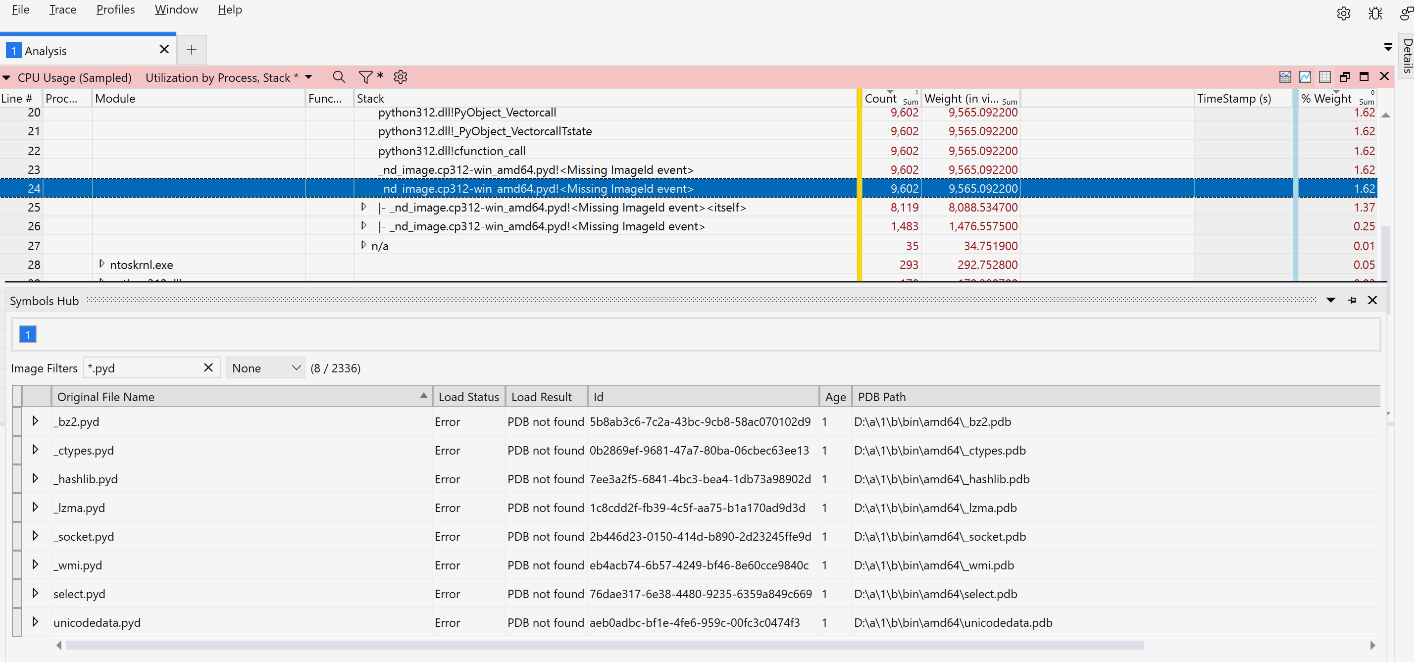Image resolution: width=1414 pixels, height=662 pixels.
Task: Sort by Load Status column
Action: tap(468, 397)
